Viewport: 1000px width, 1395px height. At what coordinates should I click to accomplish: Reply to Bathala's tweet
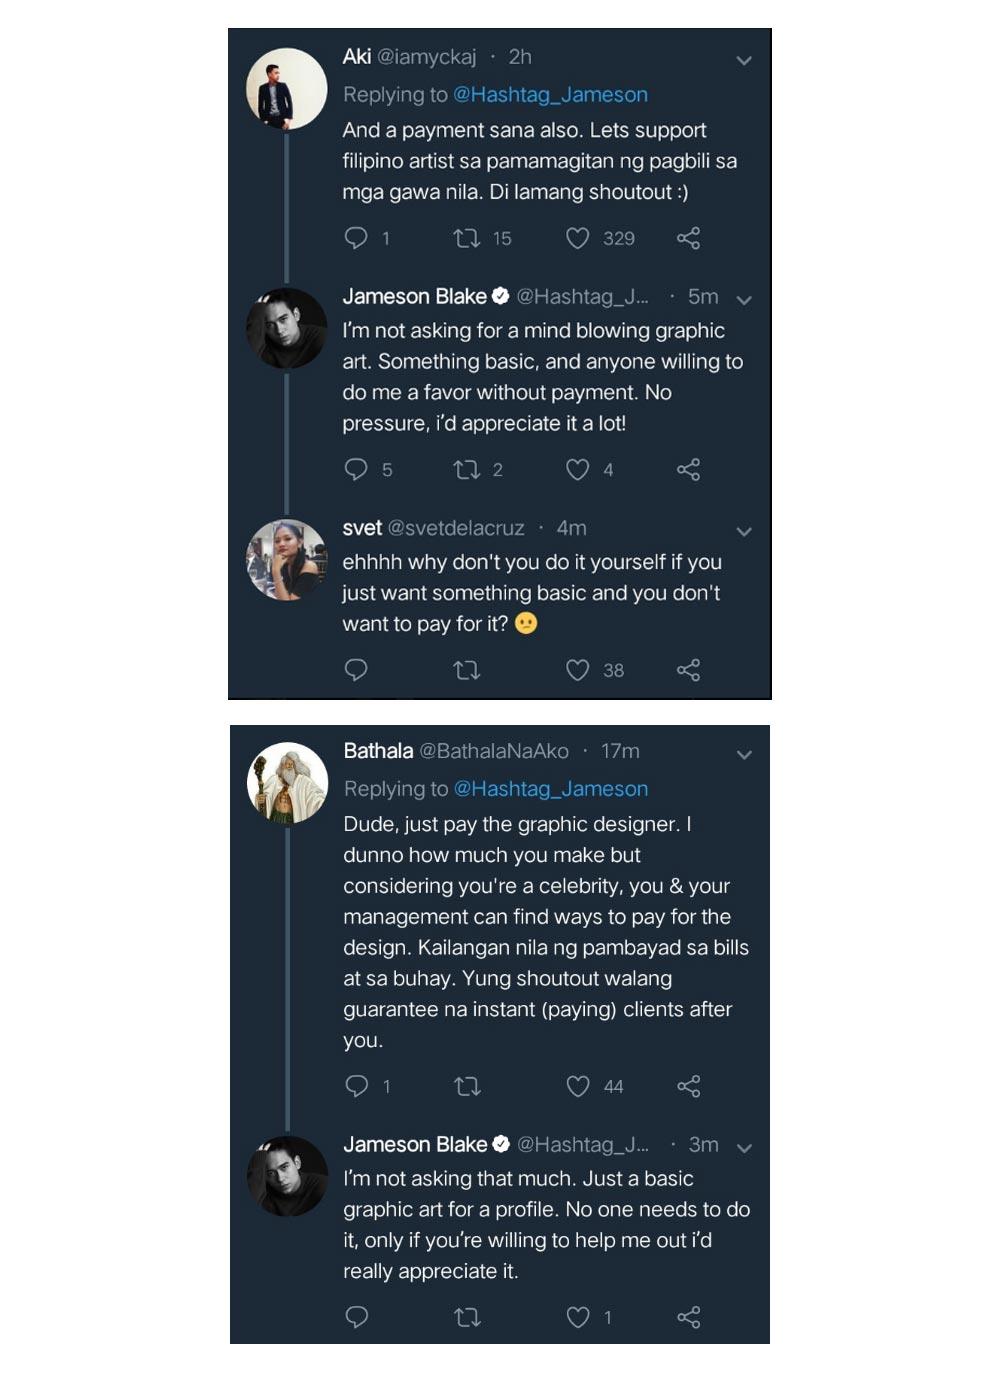tap(356, 1086)
